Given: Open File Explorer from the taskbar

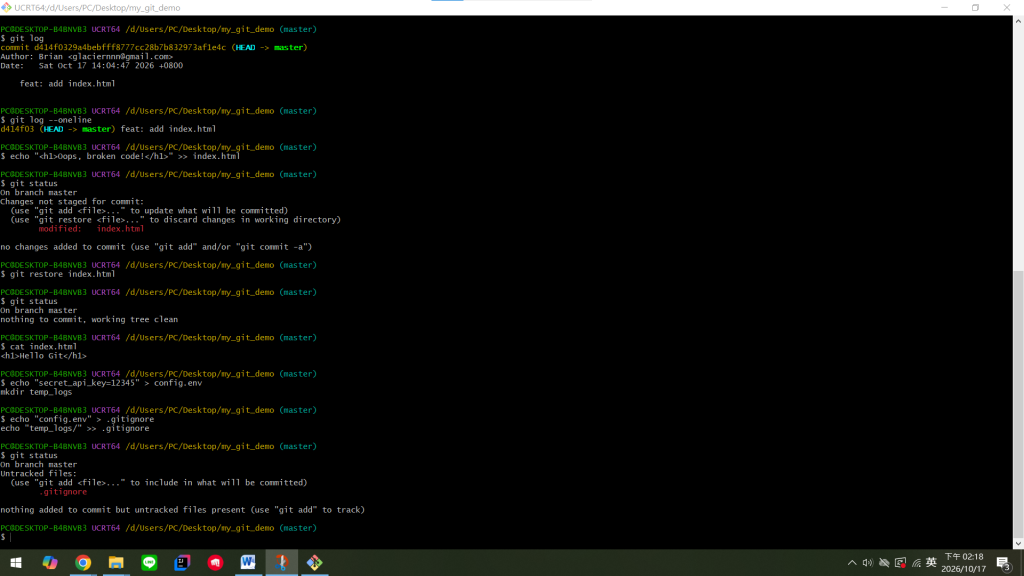Looking at the screenshot, I should click(116, 563).
